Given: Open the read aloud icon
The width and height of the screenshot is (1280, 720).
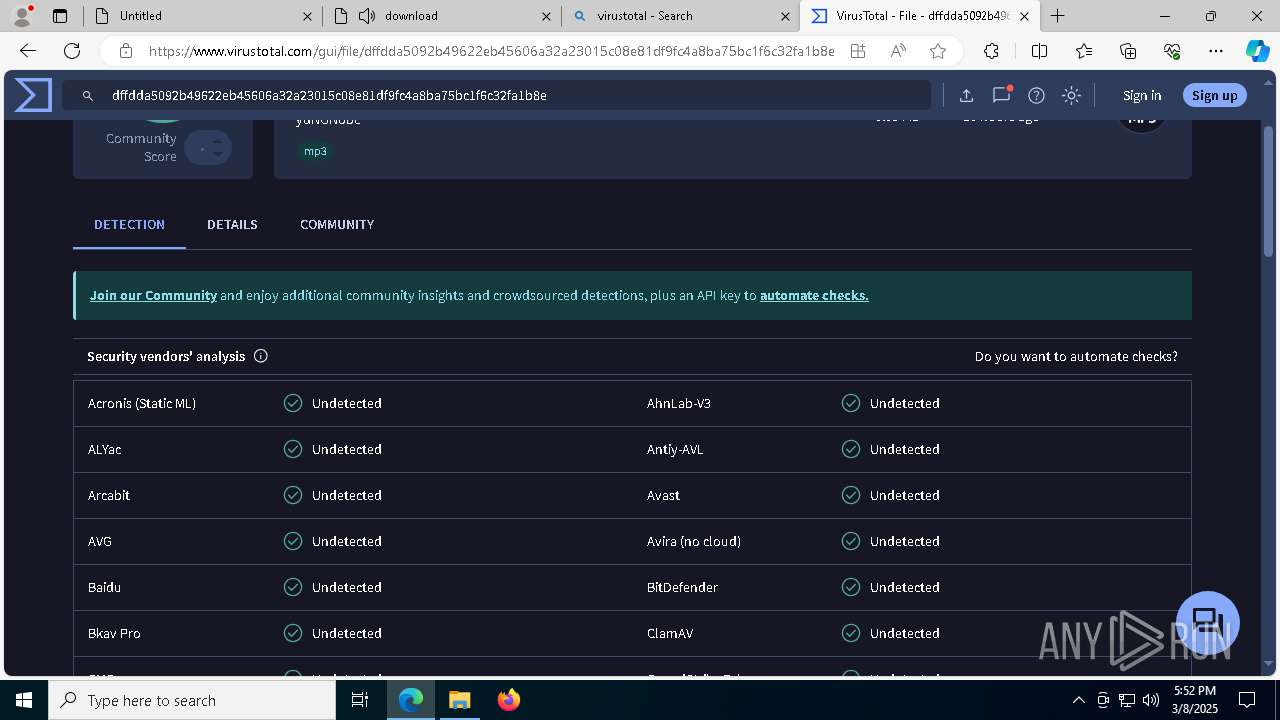Looking at the screenshot, I should [898, 51].
